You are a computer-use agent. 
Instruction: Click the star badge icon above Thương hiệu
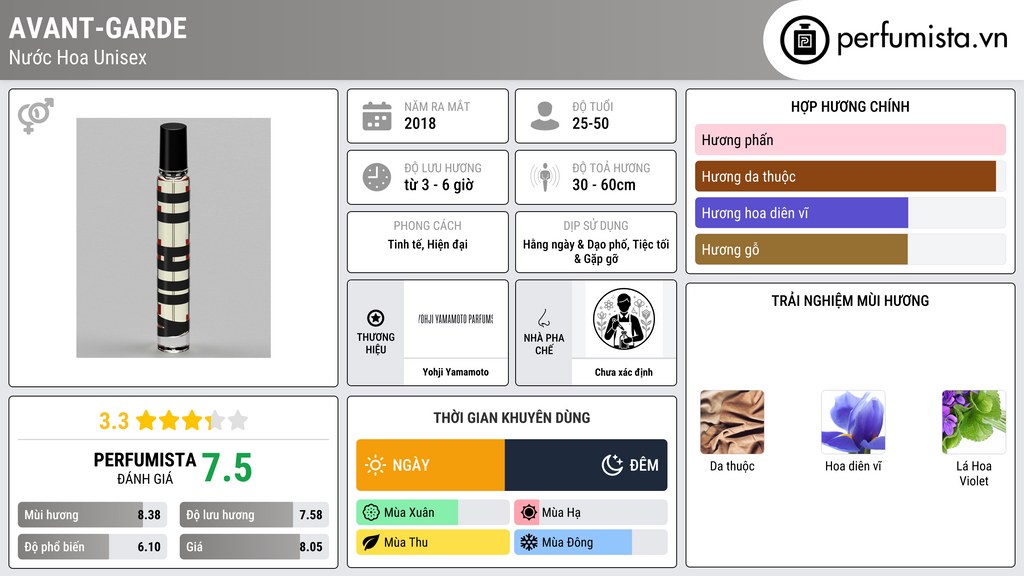click(x=376, y=318)
